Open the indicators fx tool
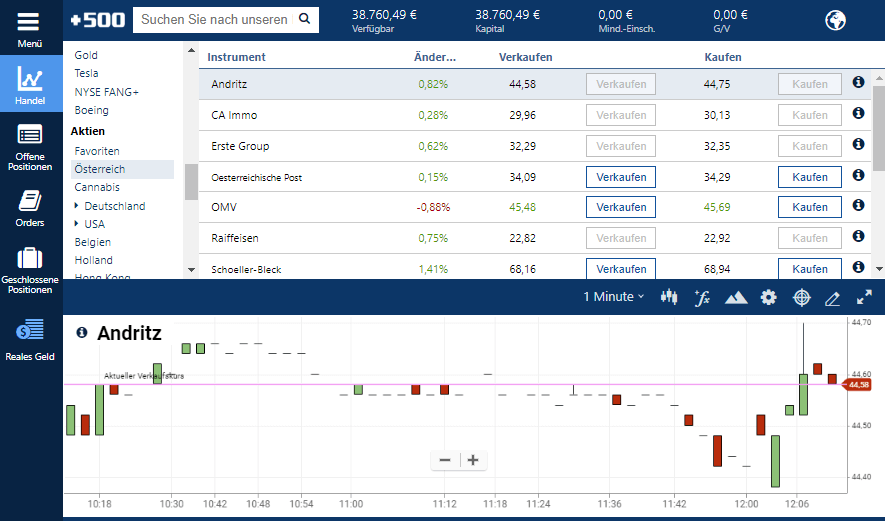The image size is (885, 521). coord(702,297)
